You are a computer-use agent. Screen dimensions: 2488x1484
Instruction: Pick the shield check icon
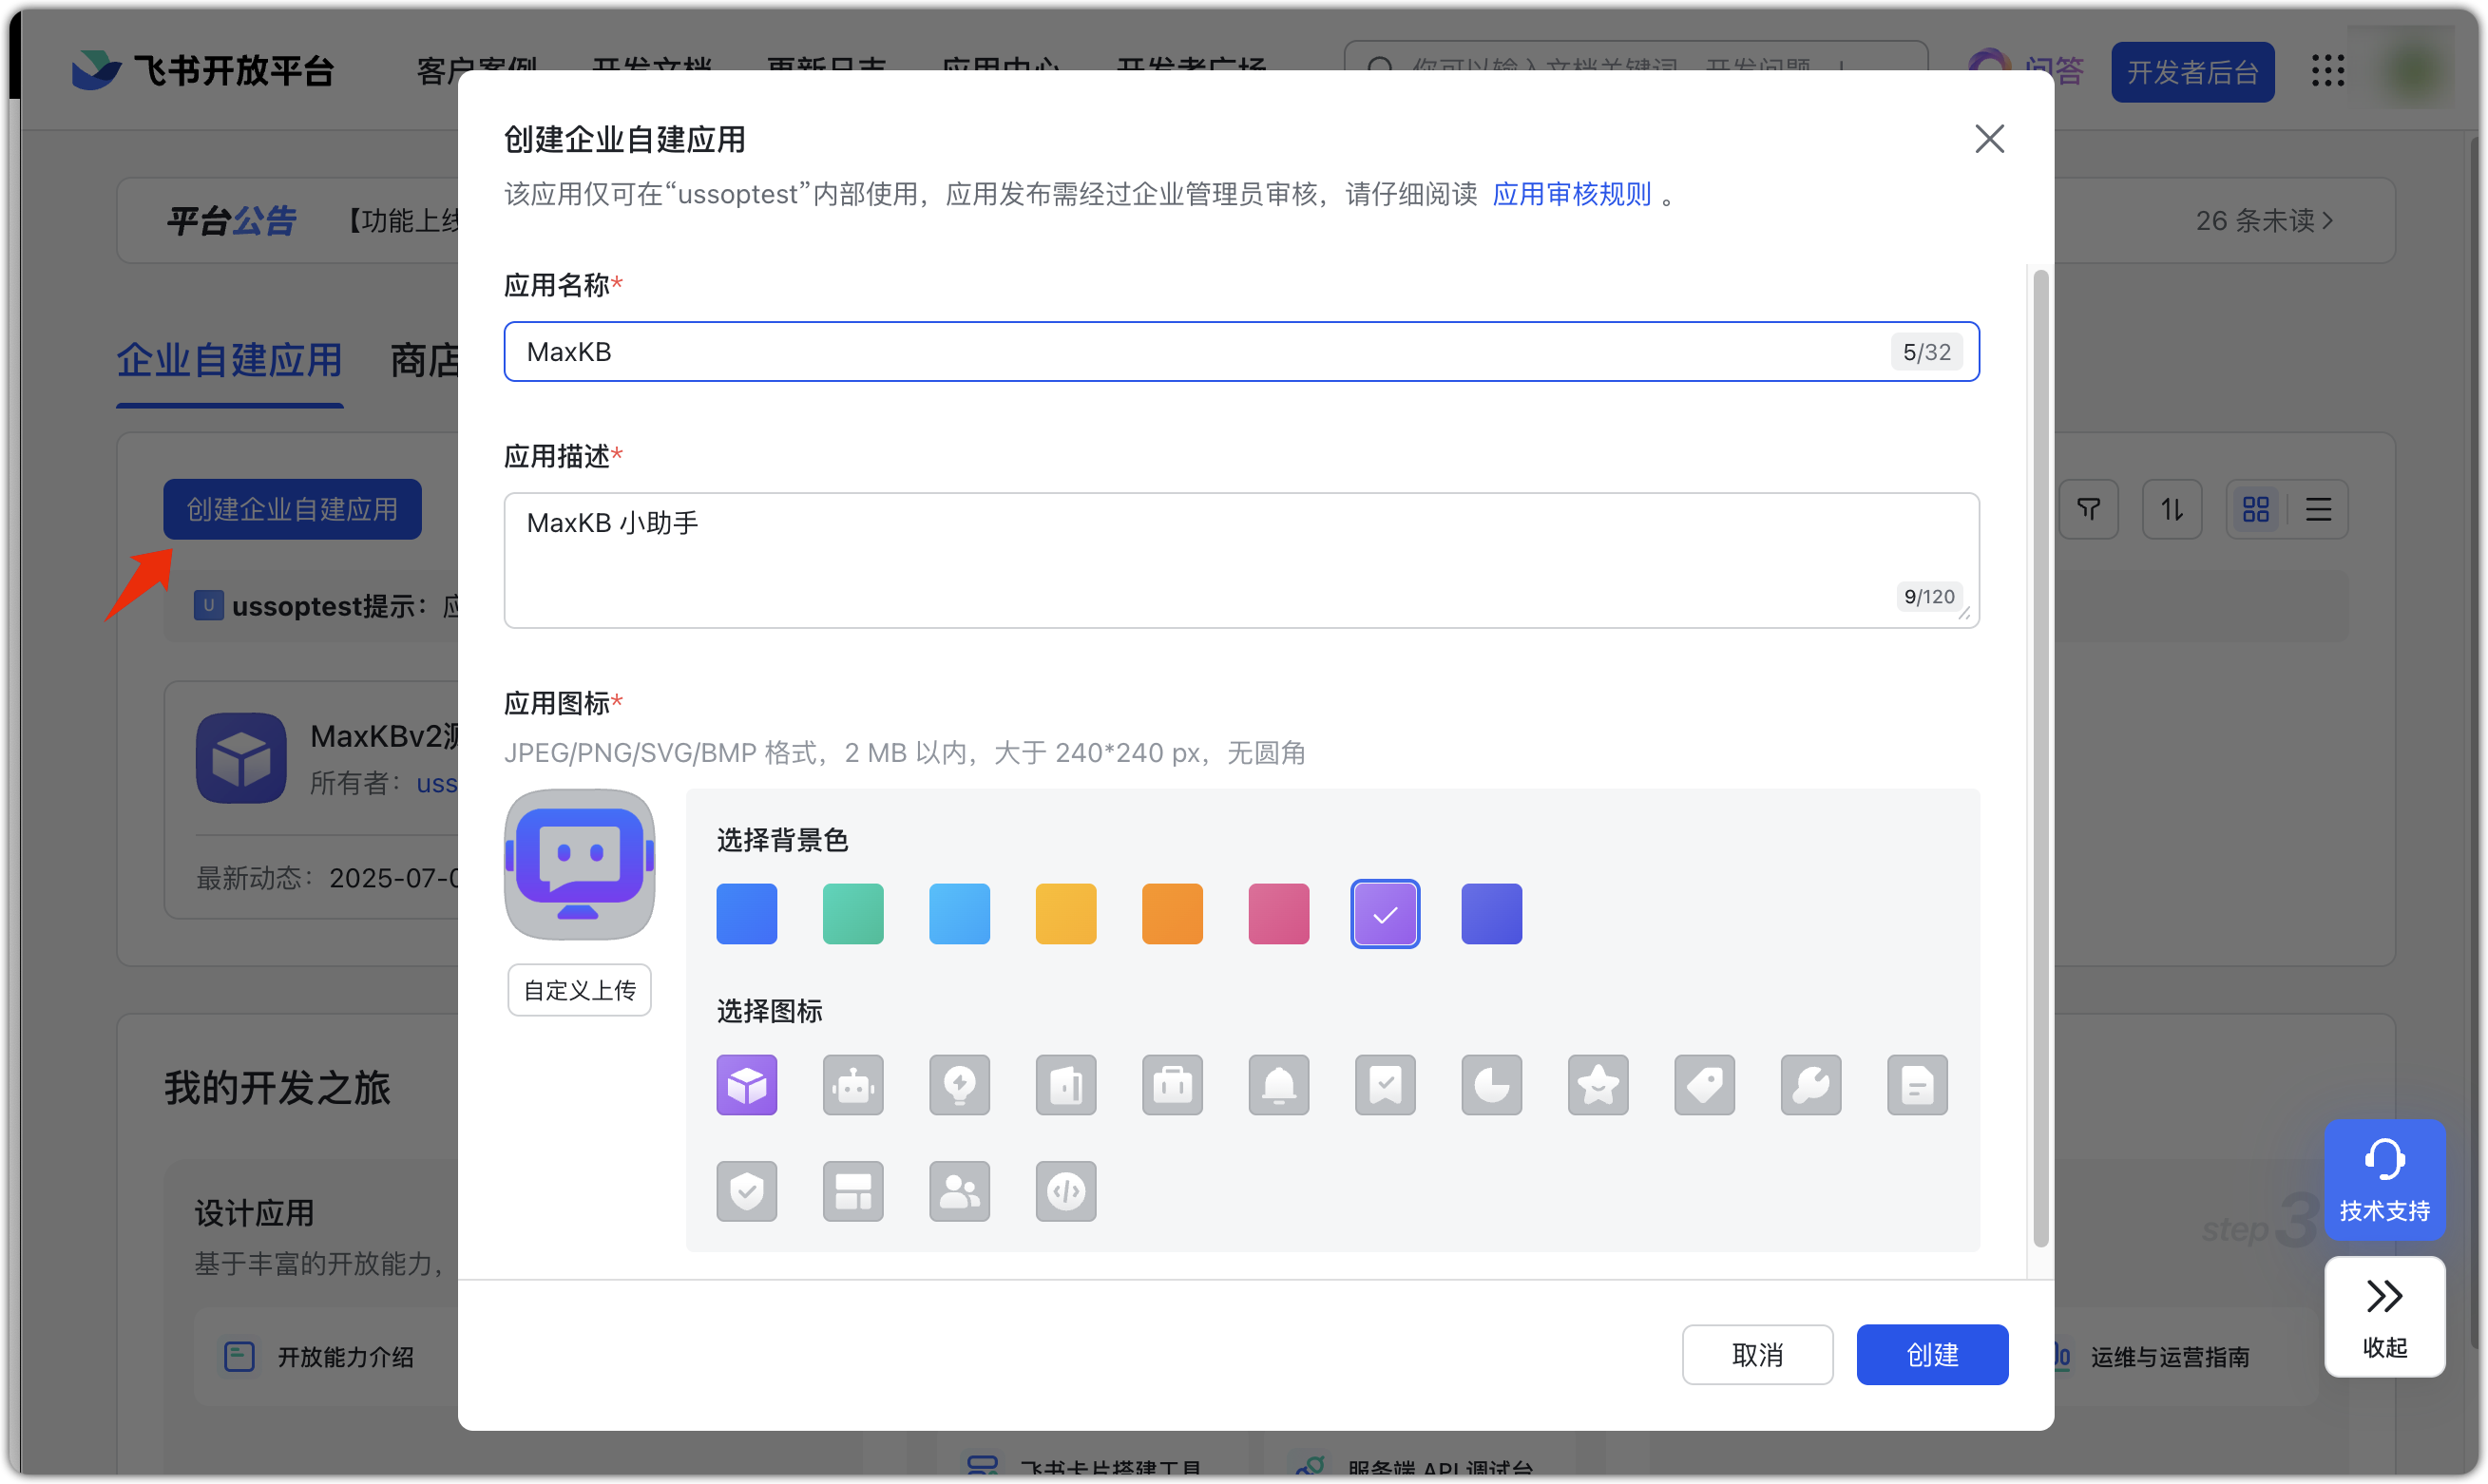747,1191
